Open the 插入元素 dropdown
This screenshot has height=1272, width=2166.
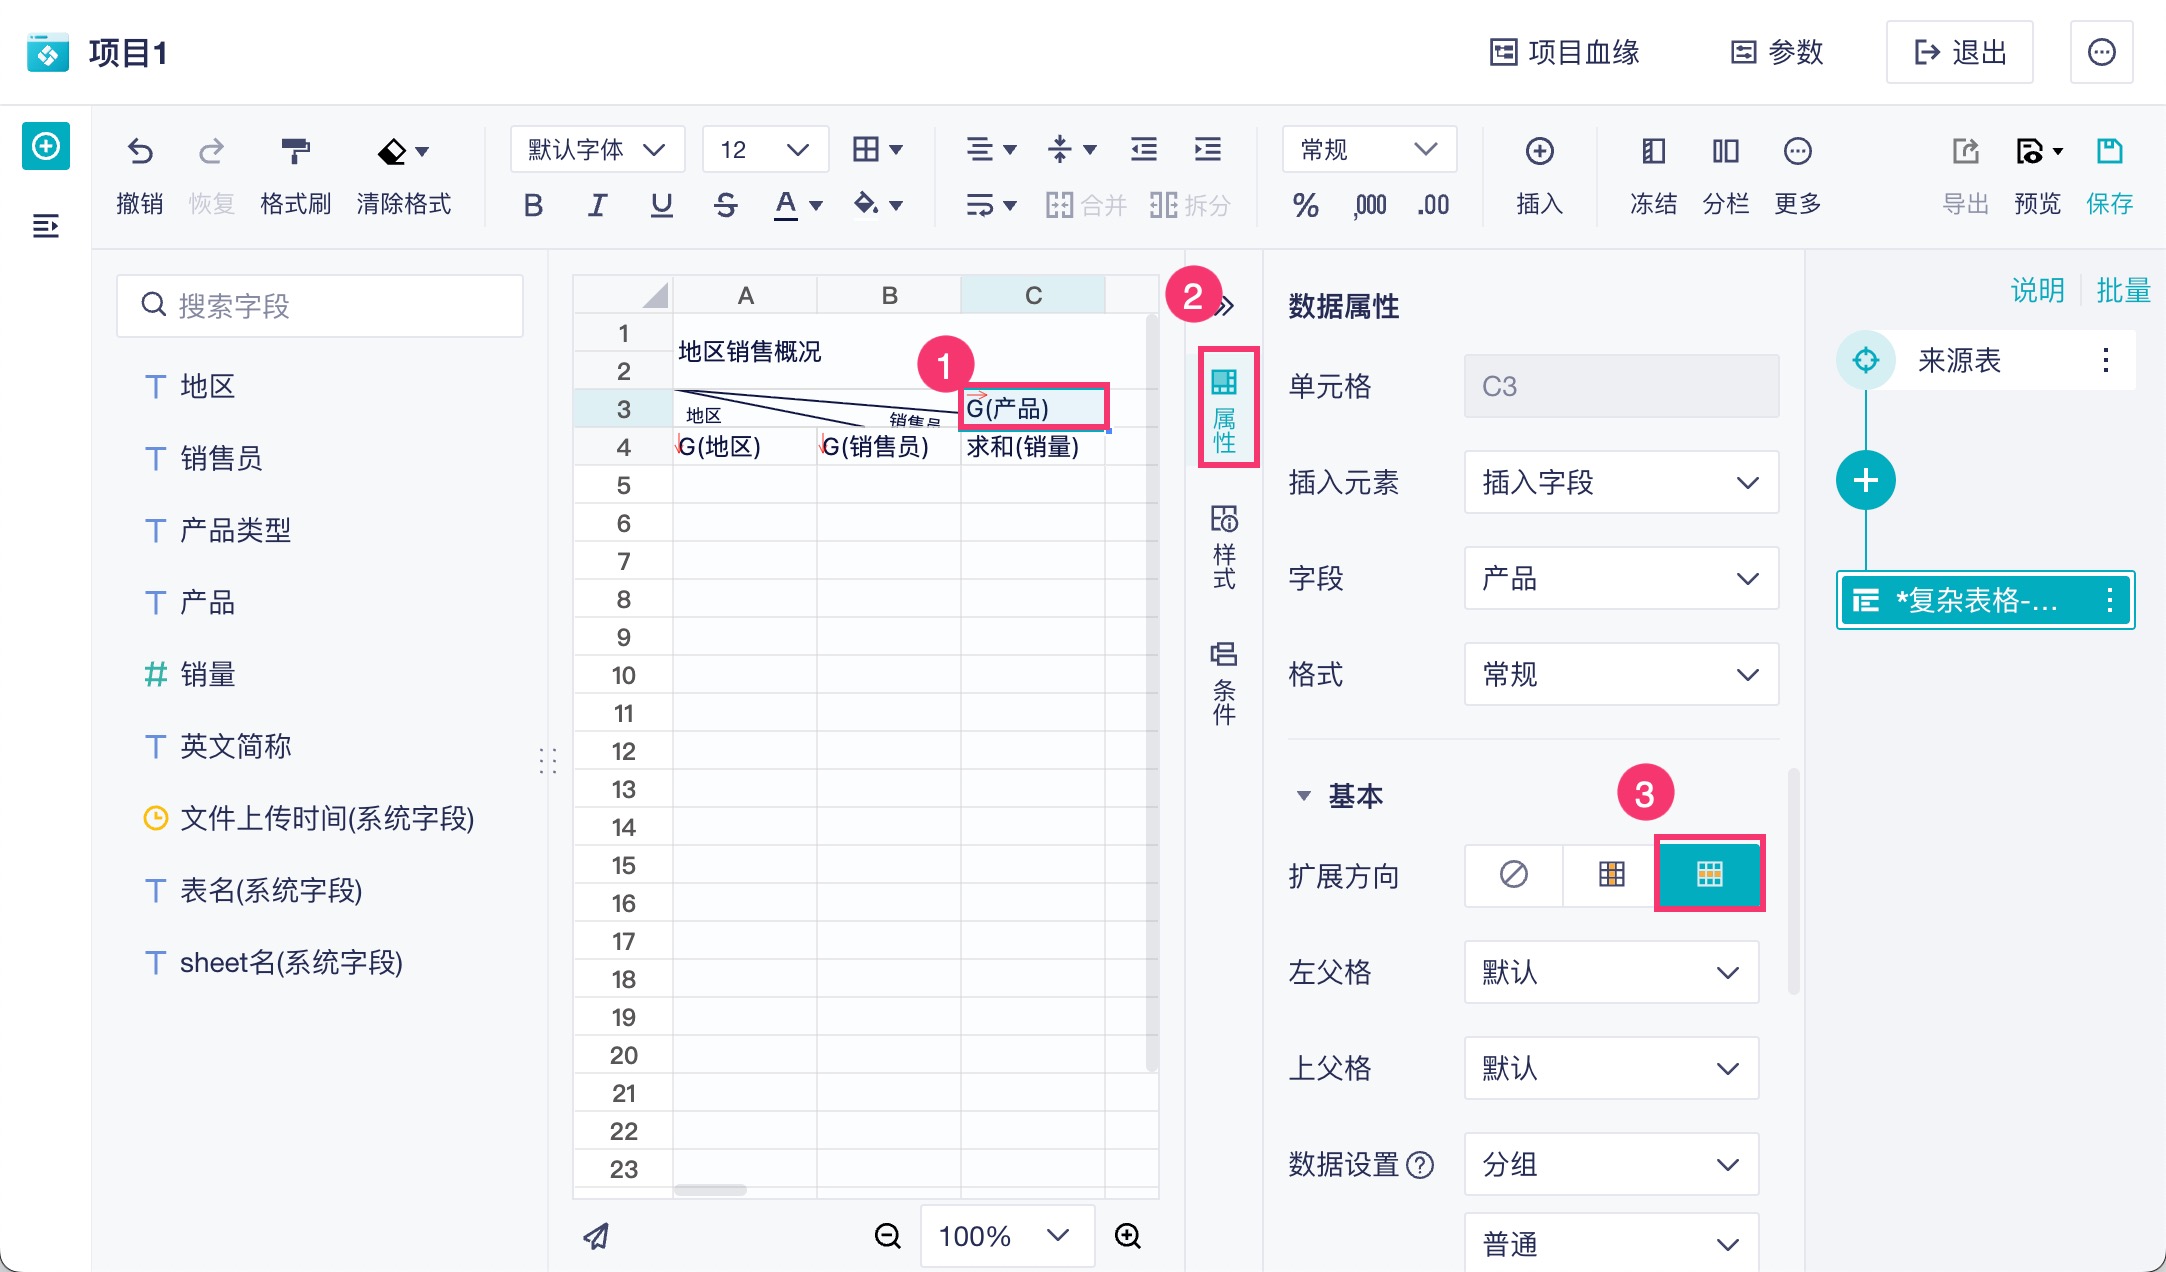(x=1620, y=483)
